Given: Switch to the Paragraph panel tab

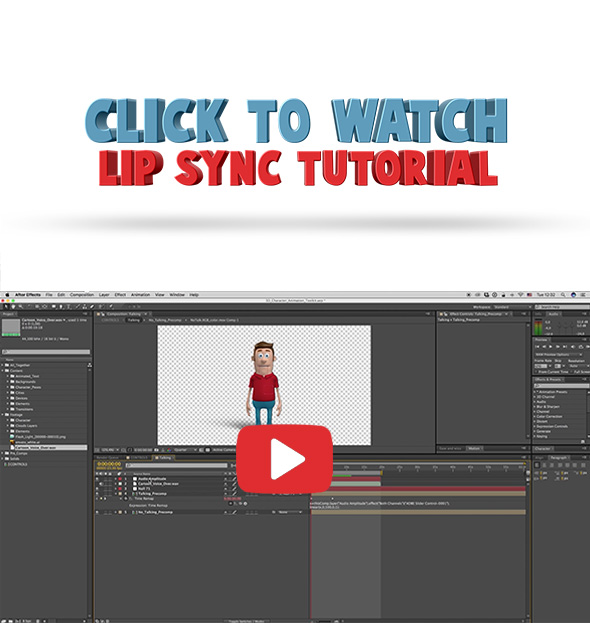Looking at the screenshot, I should (x=558, y=458).
